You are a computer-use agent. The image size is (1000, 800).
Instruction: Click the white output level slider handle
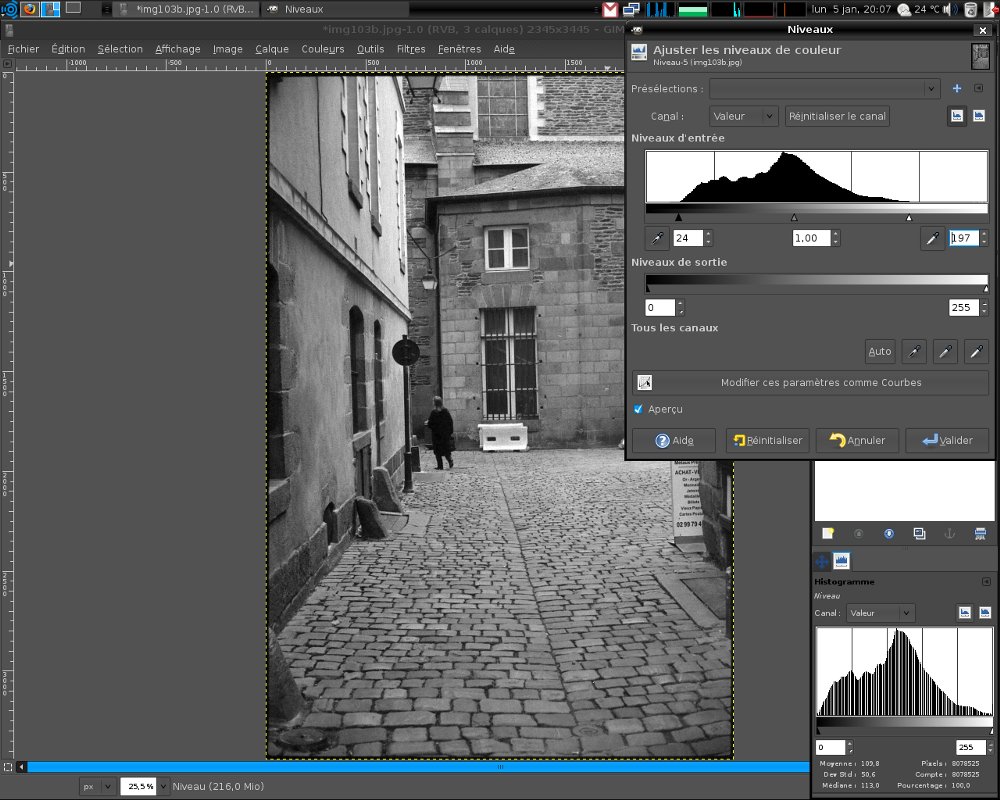click(986, 289)
